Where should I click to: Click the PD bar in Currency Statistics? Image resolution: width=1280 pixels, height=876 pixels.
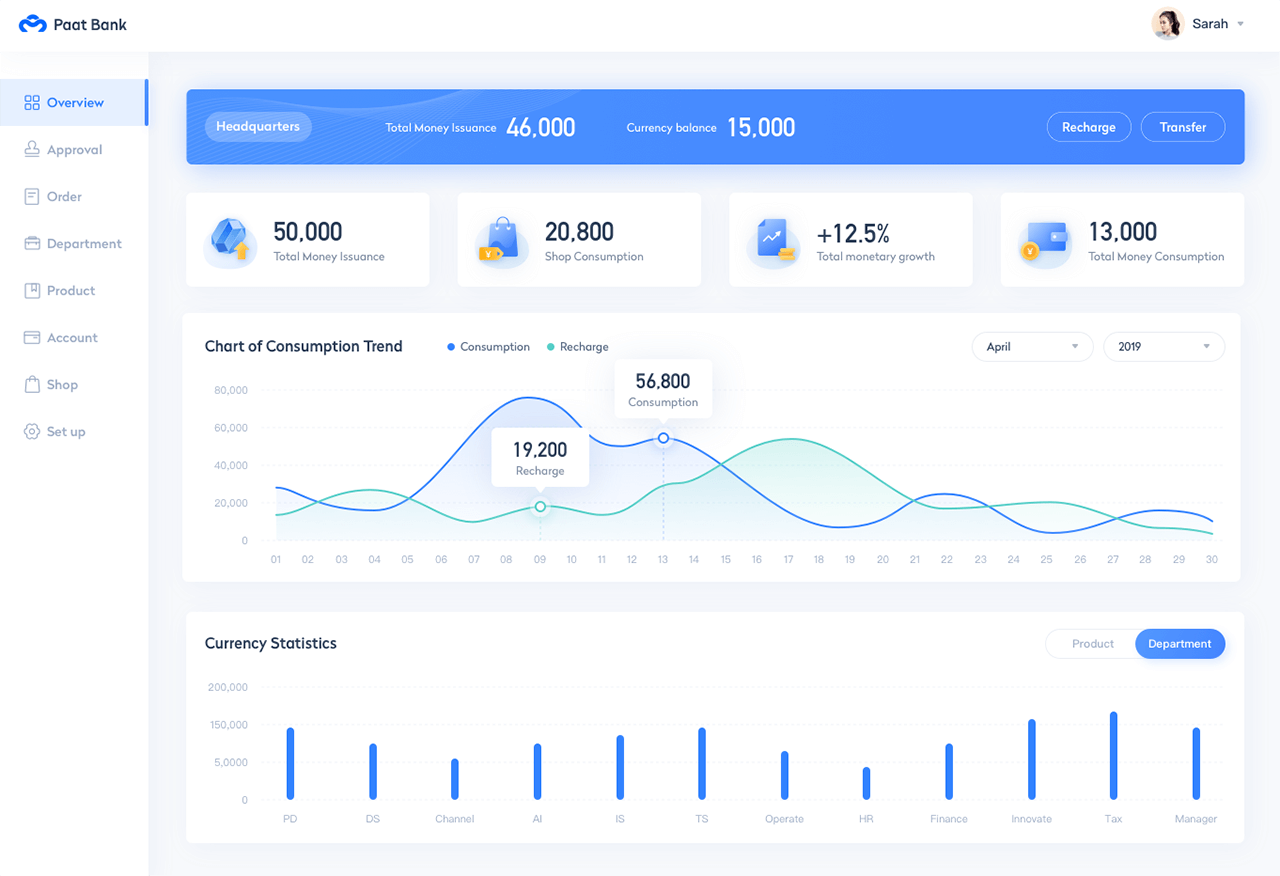(x=290, y=763)
